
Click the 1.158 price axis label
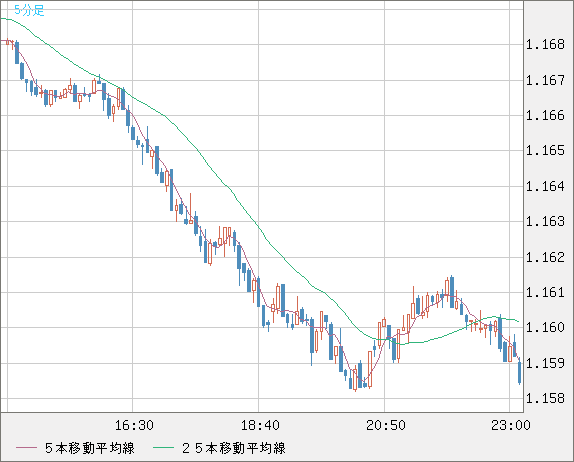[x=545, y=398]
